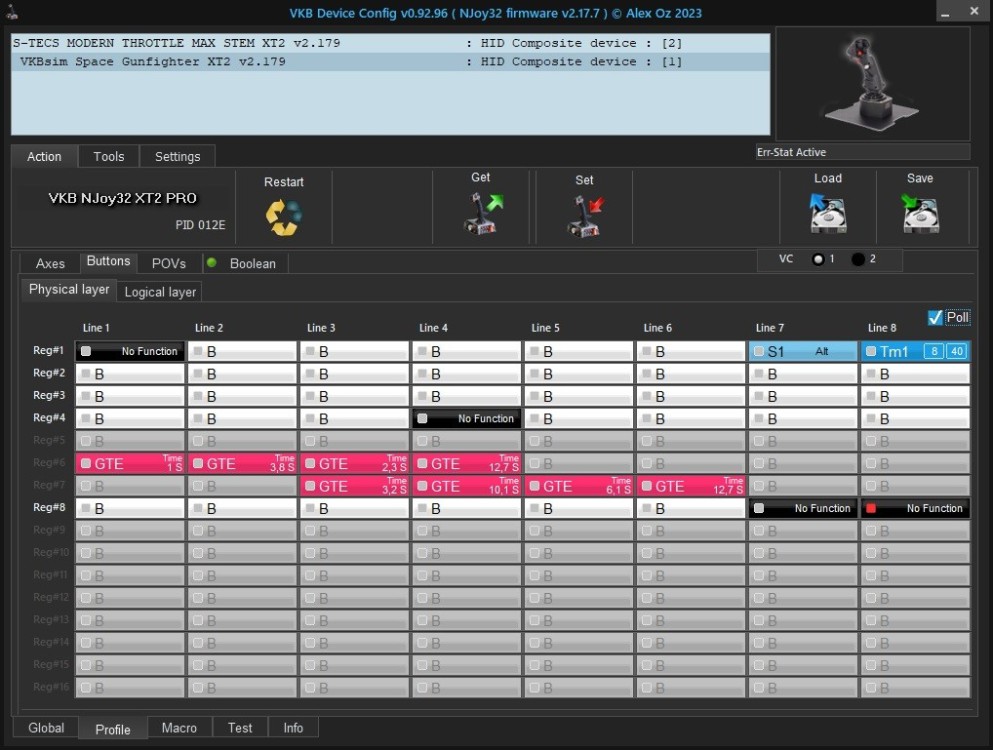
Task: Click the Load disk icon
Action: coord(828,213)
